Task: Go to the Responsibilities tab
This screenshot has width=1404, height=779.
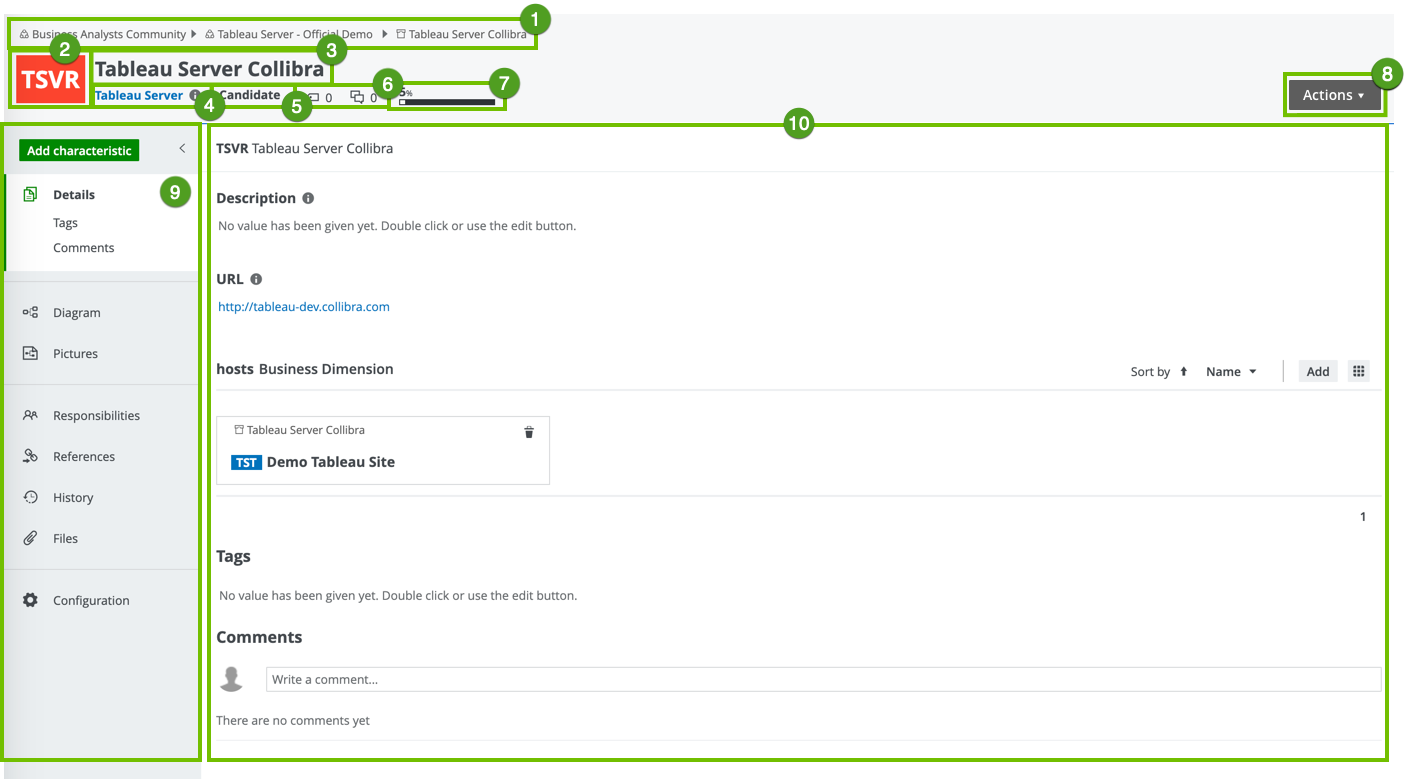Action: (96, 416)
